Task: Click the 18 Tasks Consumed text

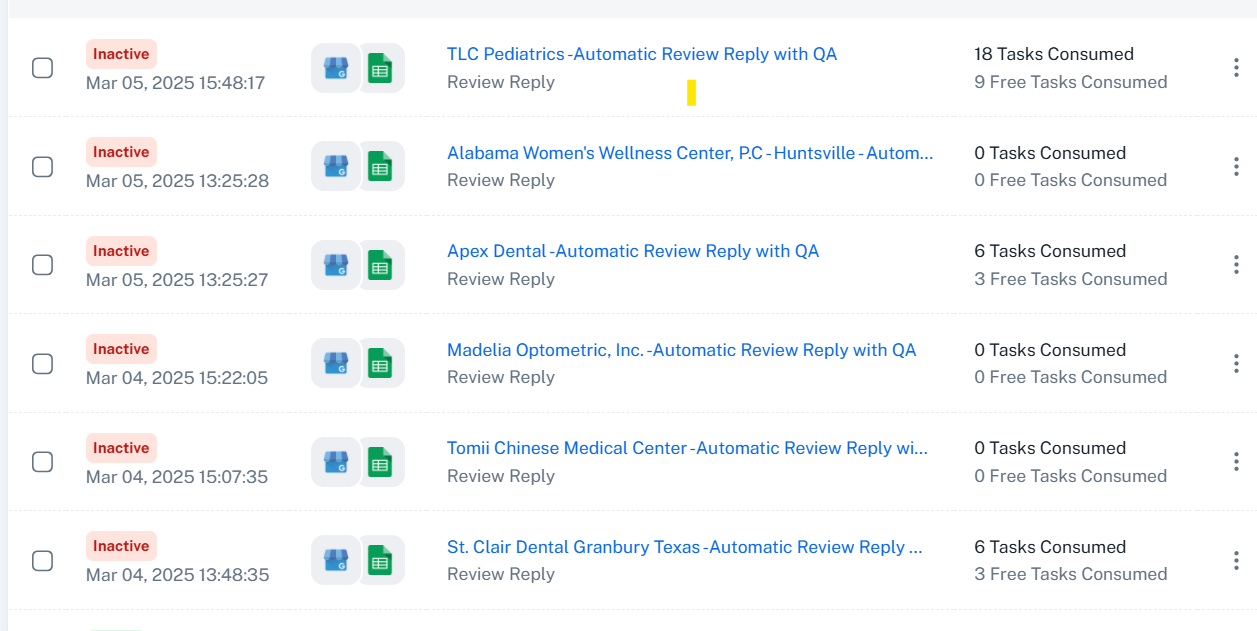Action: (1054, 54)
